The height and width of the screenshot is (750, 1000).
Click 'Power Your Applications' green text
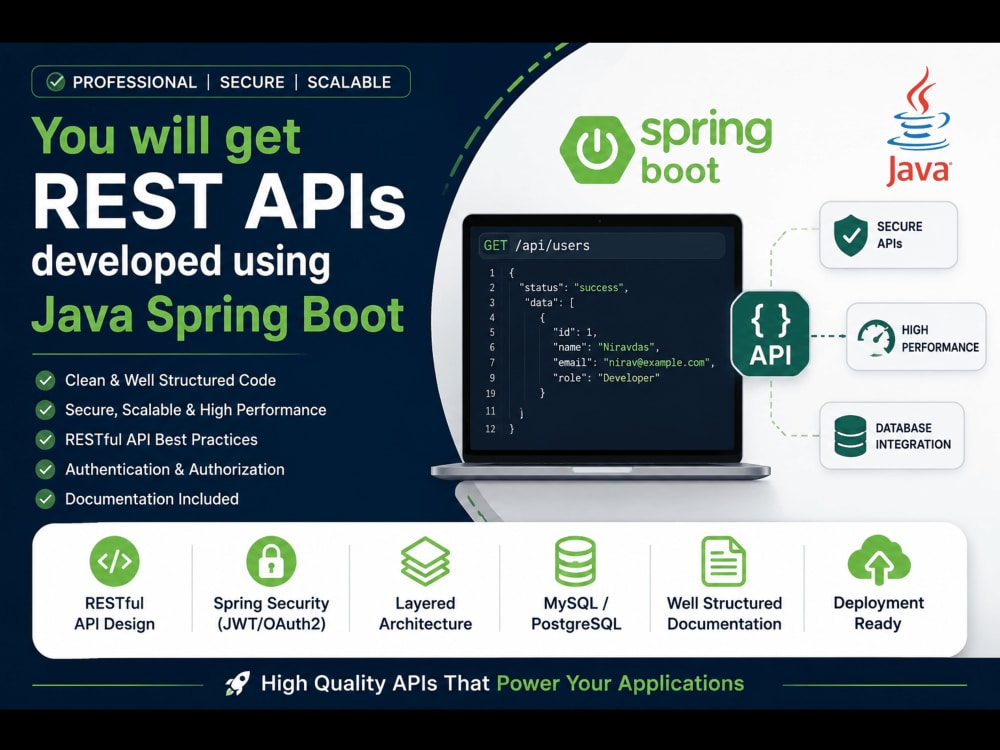620,684
